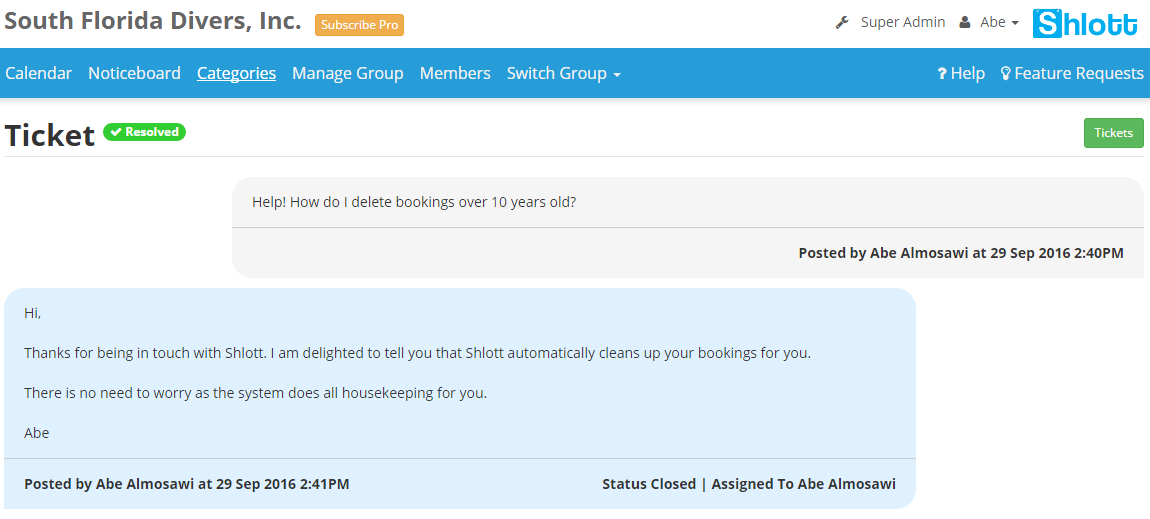Viewport: 1150px width, 519px height.
Task: View the Members page
Action: pos(455,74)
